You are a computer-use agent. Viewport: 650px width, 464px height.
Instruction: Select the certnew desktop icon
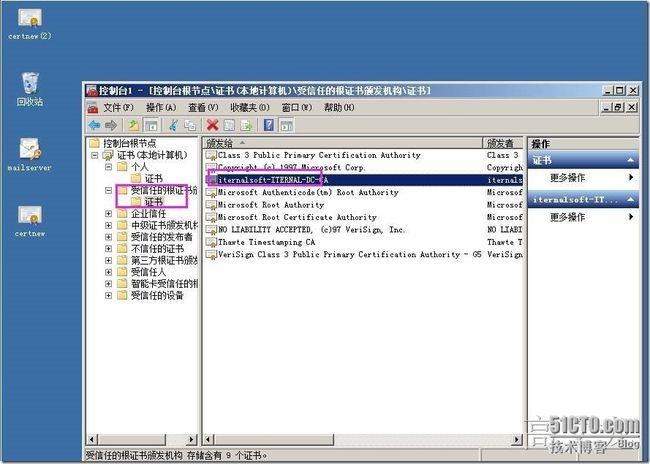29,221
